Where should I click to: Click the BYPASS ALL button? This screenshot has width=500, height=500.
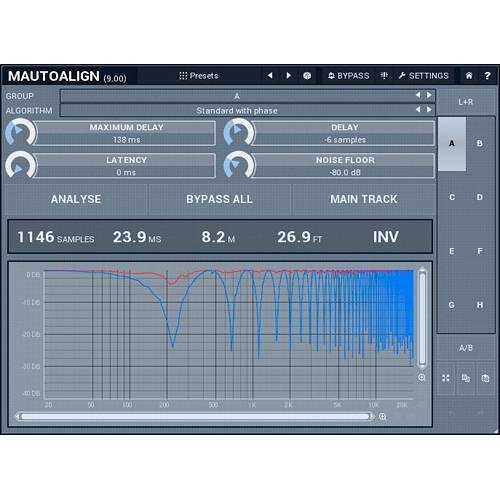coord(219,199)
